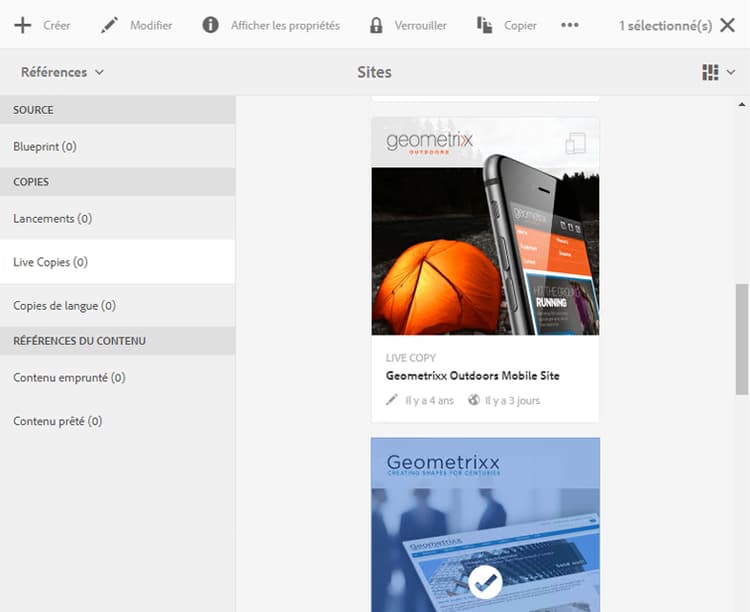The width and height of the screenshot is (750, 612).
Task: Click 'Il y a 4 ans' text
Action: [429, 401]
